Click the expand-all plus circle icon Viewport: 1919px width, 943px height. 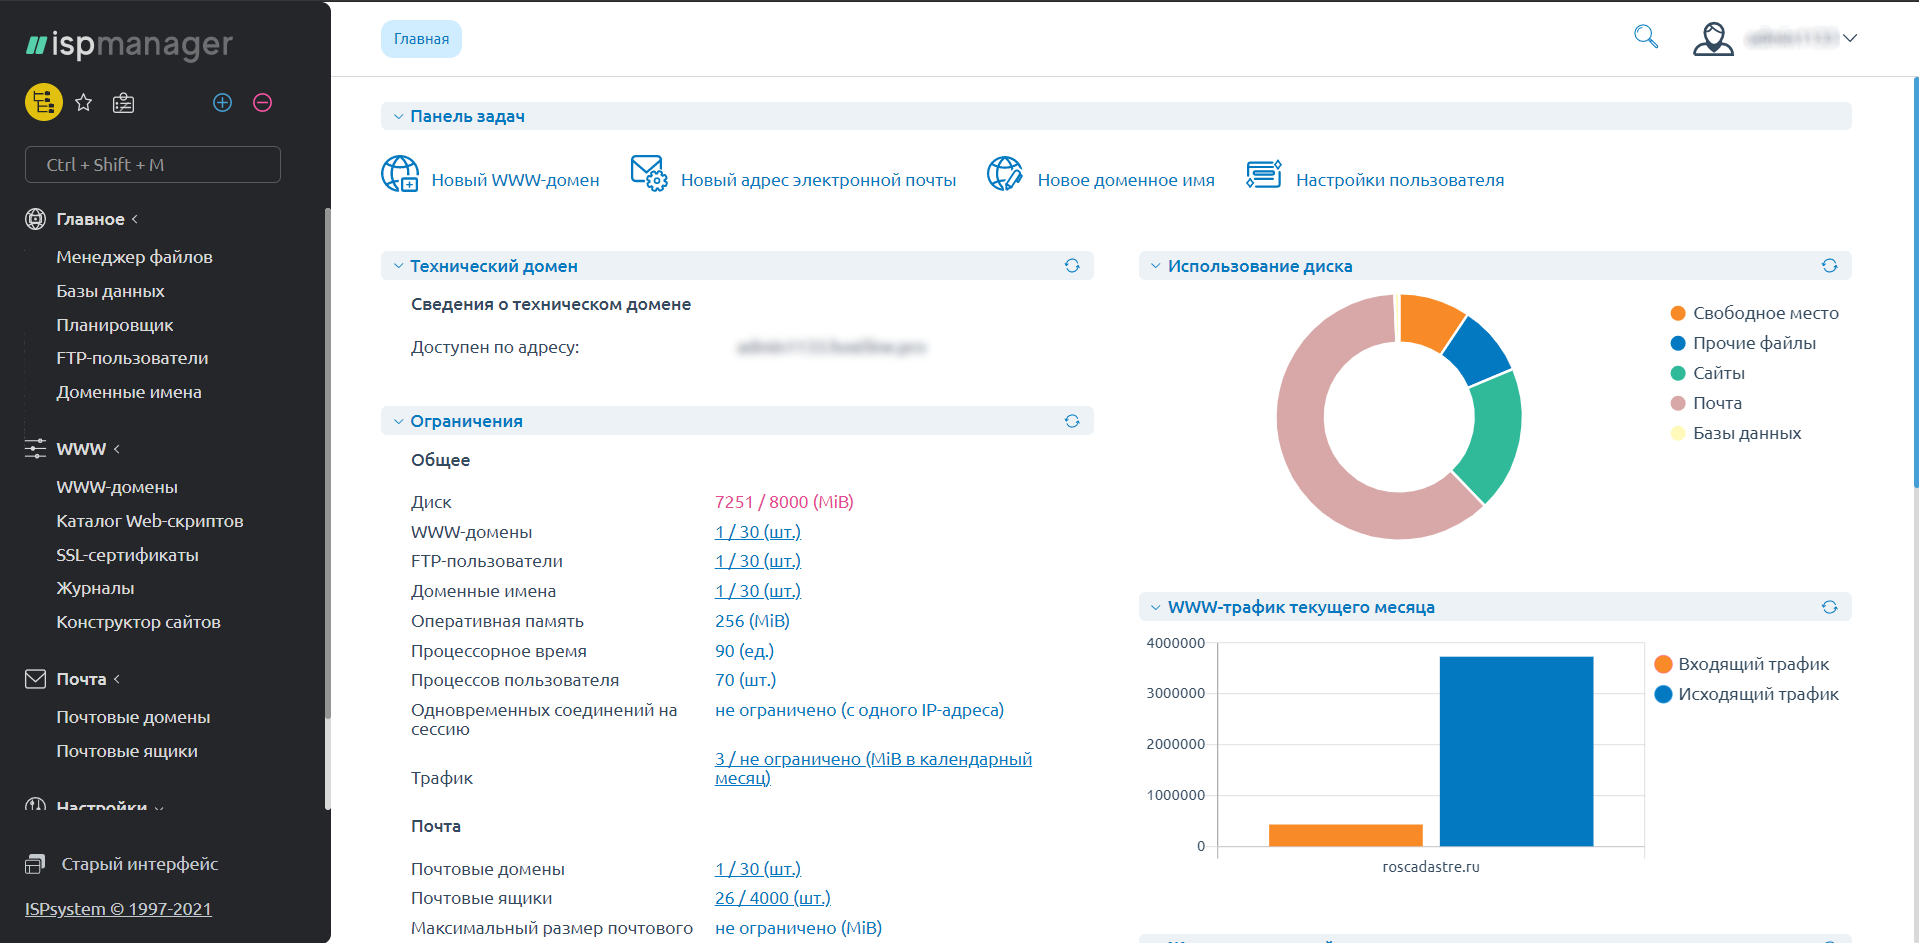[222, 103]
